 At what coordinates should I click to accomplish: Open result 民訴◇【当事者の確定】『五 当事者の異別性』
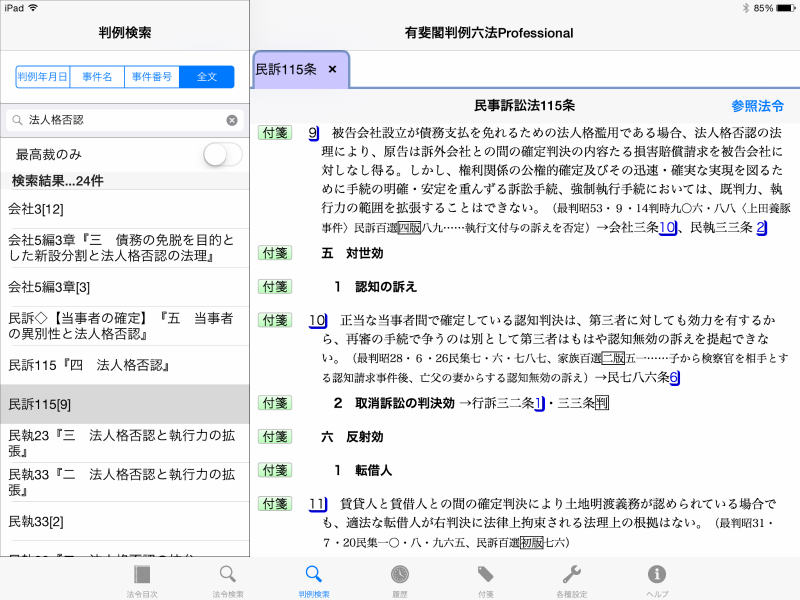[124, 326]
